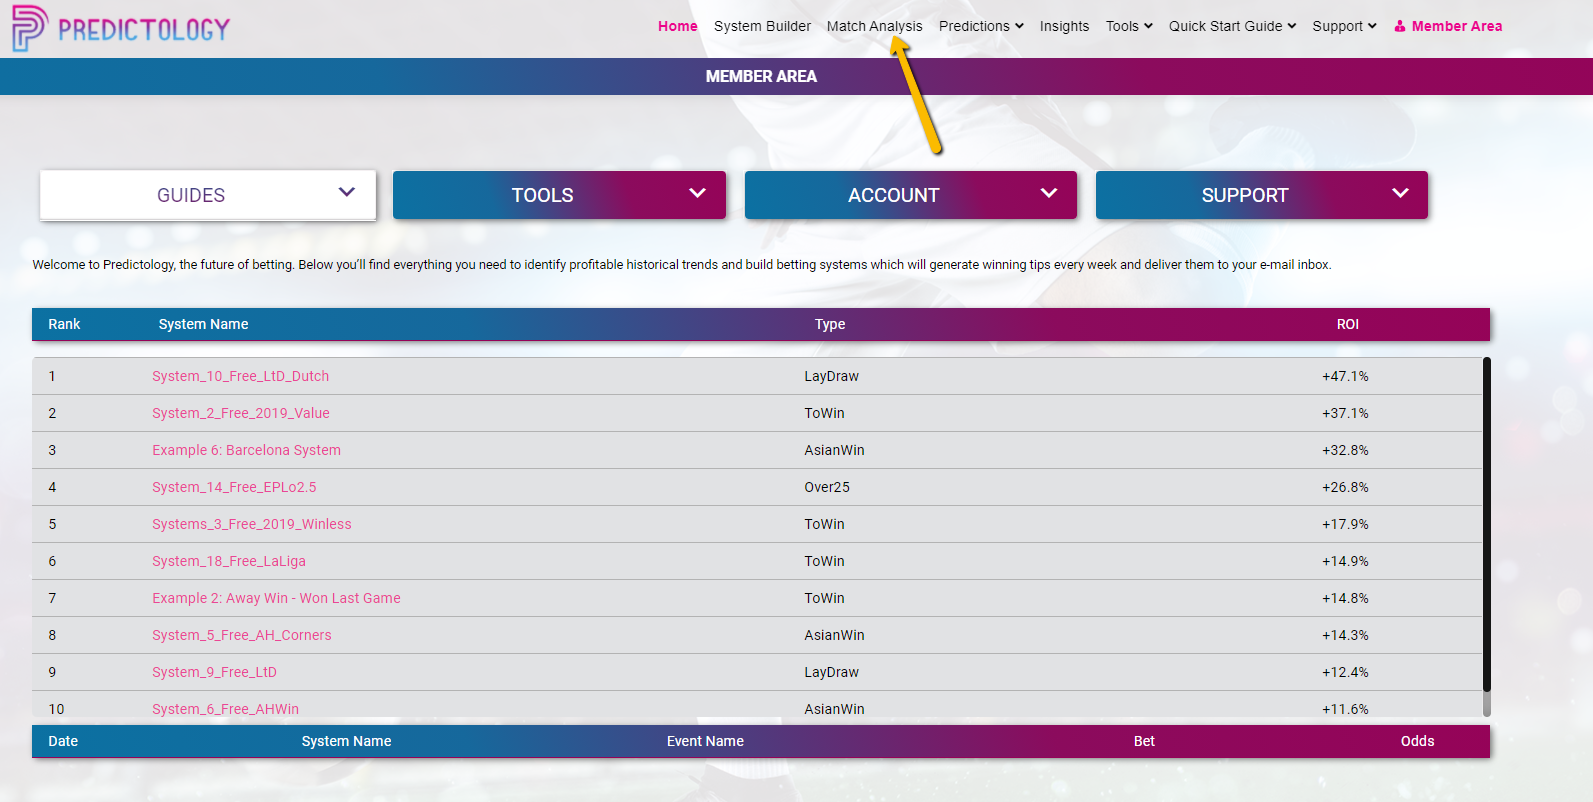Click the +17.9% ROI value
Viewport: 1593px width, 802px height.
(x=1345, y=524)
